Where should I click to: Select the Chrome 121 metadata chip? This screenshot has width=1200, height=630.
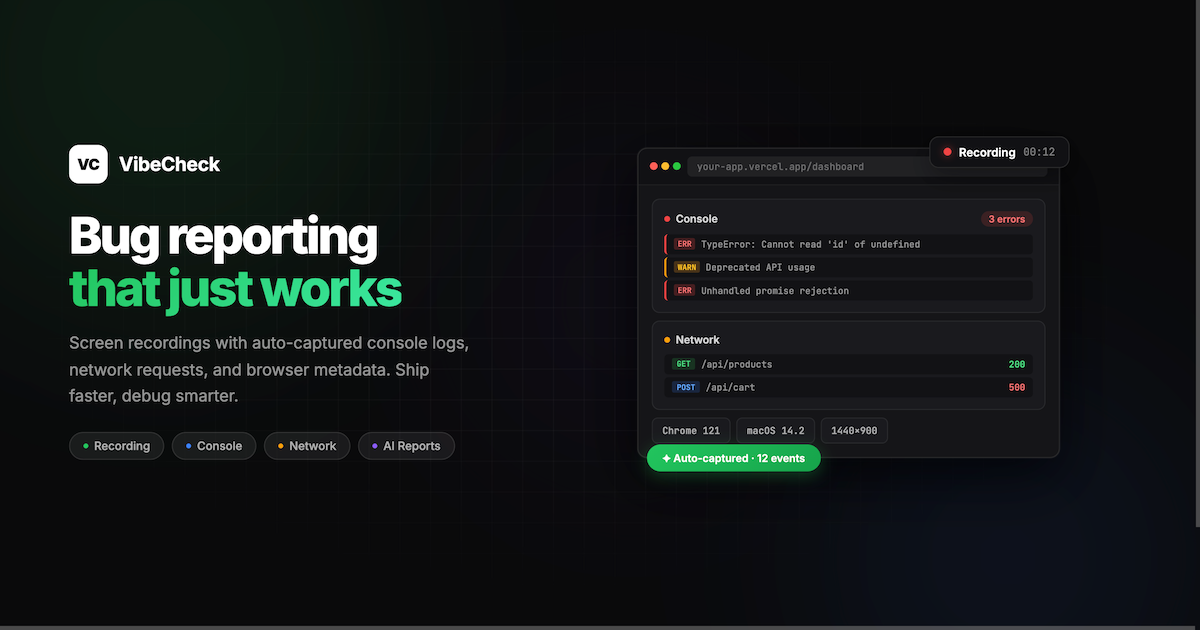point(691,430)
